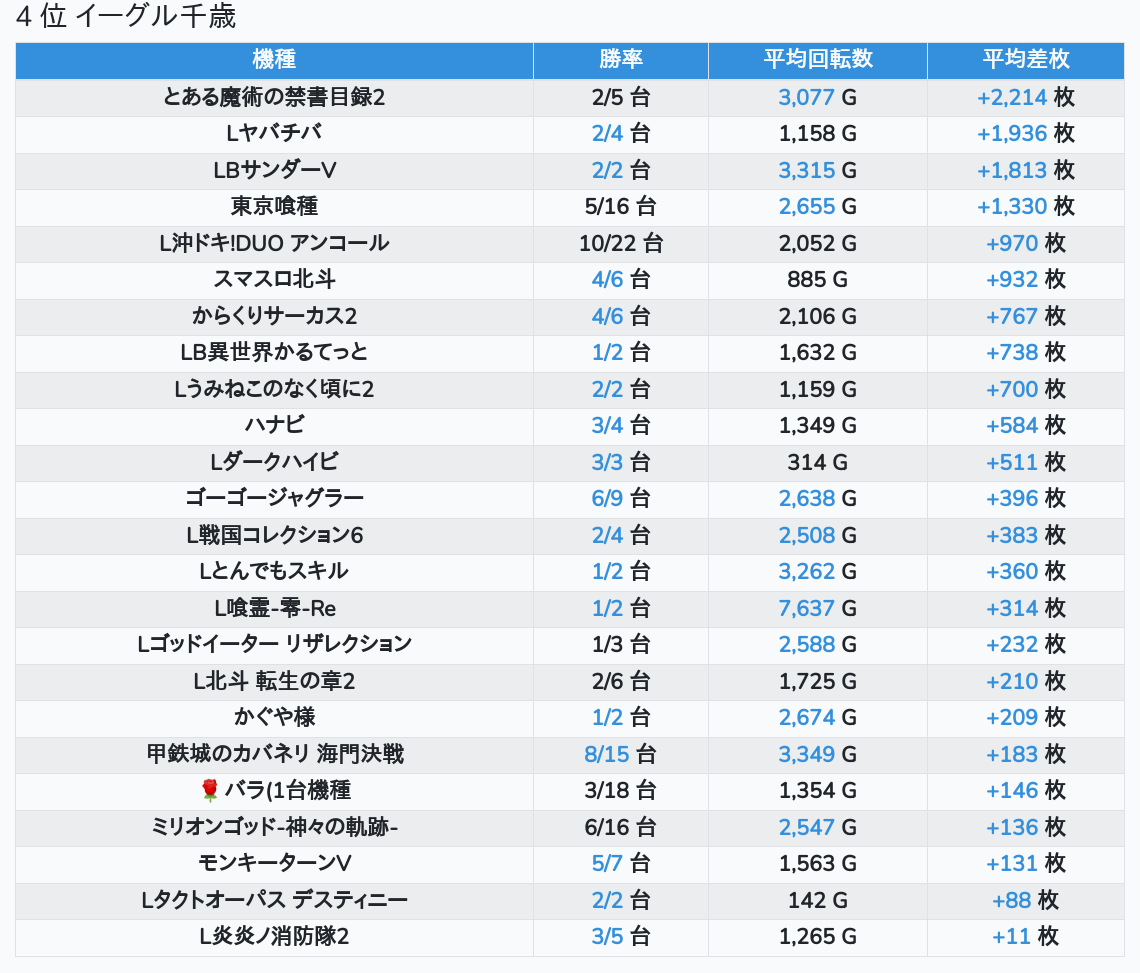The height and width of the screenshot is (973, 1140).
Task: Click the +360 枚 value
Action: click(x=1026, y=572)
